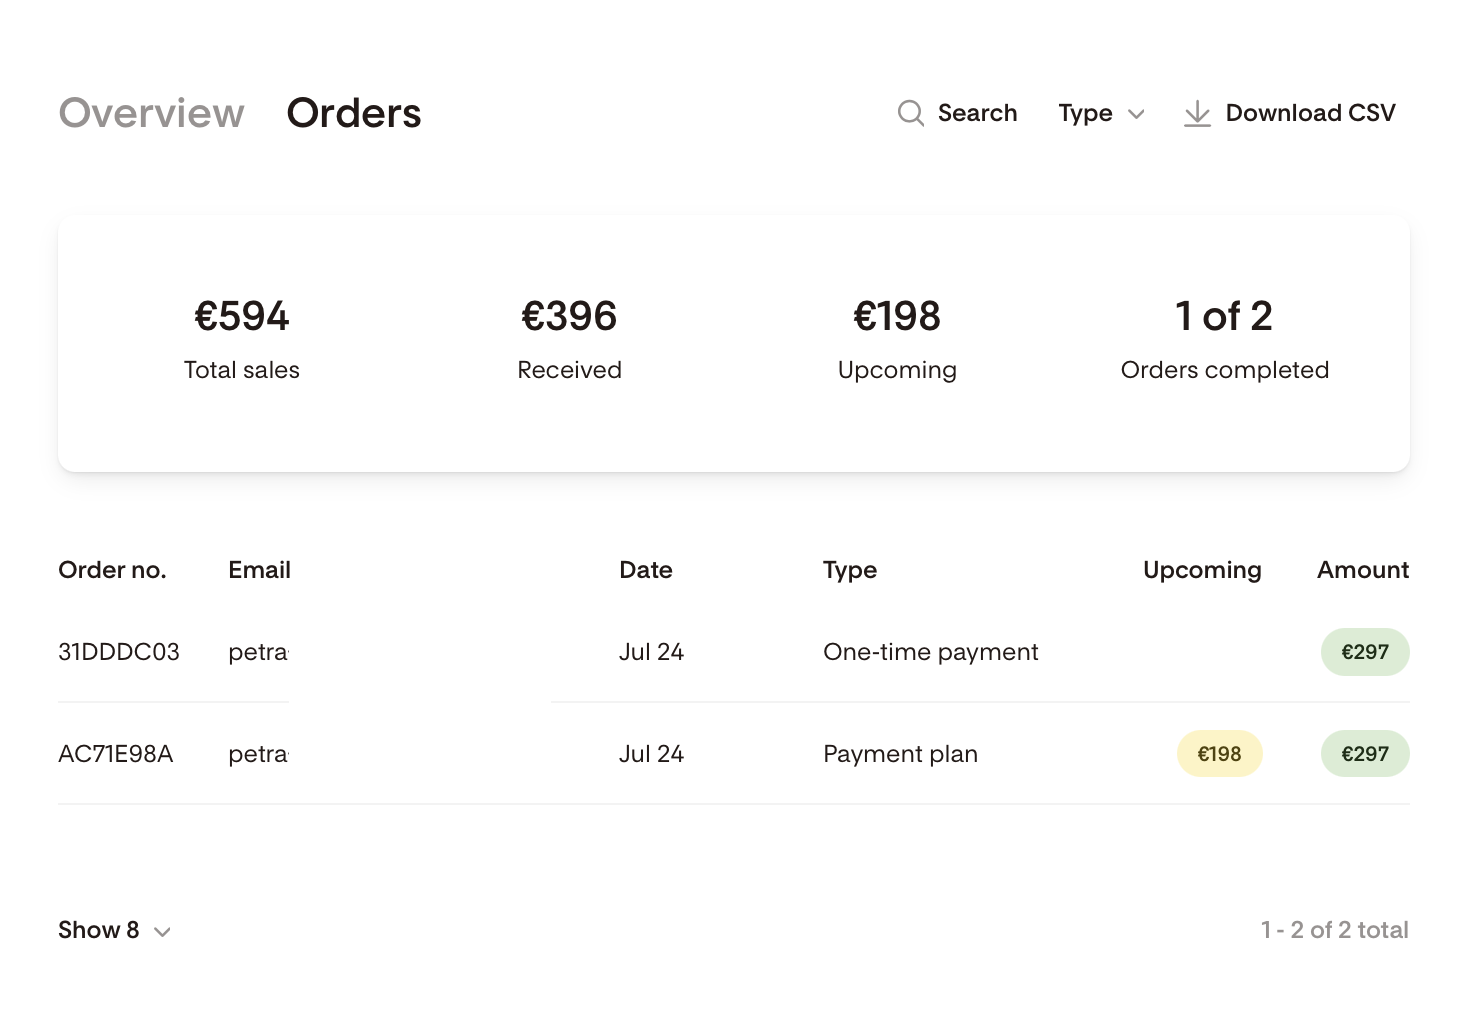Click the chevron beside Show 8
This screenshot has height=1014, width=1462.
pos(162,932)
